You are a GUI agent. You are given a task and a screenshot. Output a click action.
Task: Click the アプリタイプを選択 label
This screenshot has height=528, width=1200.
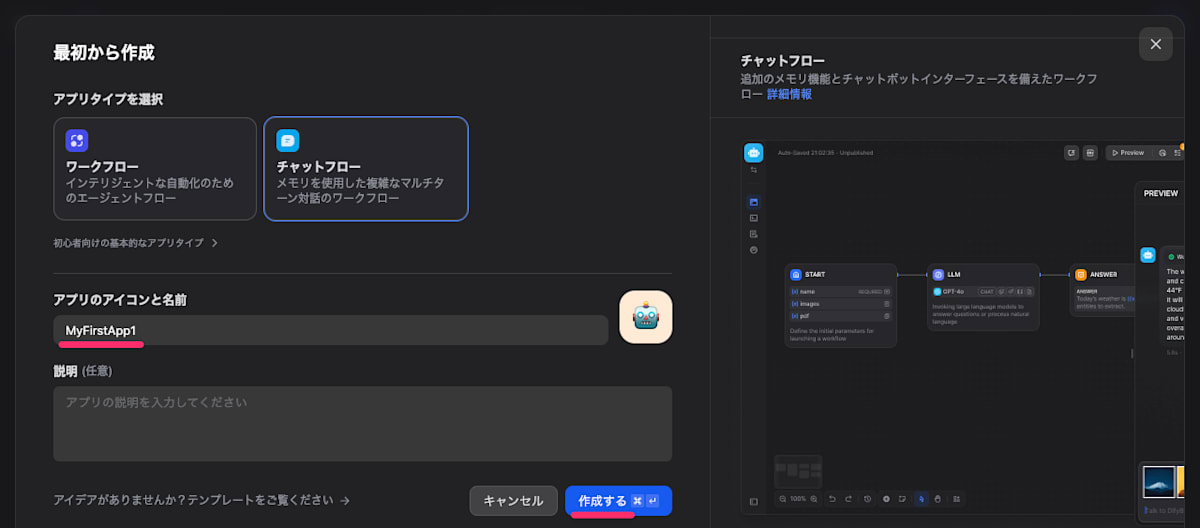pos(108,100)
